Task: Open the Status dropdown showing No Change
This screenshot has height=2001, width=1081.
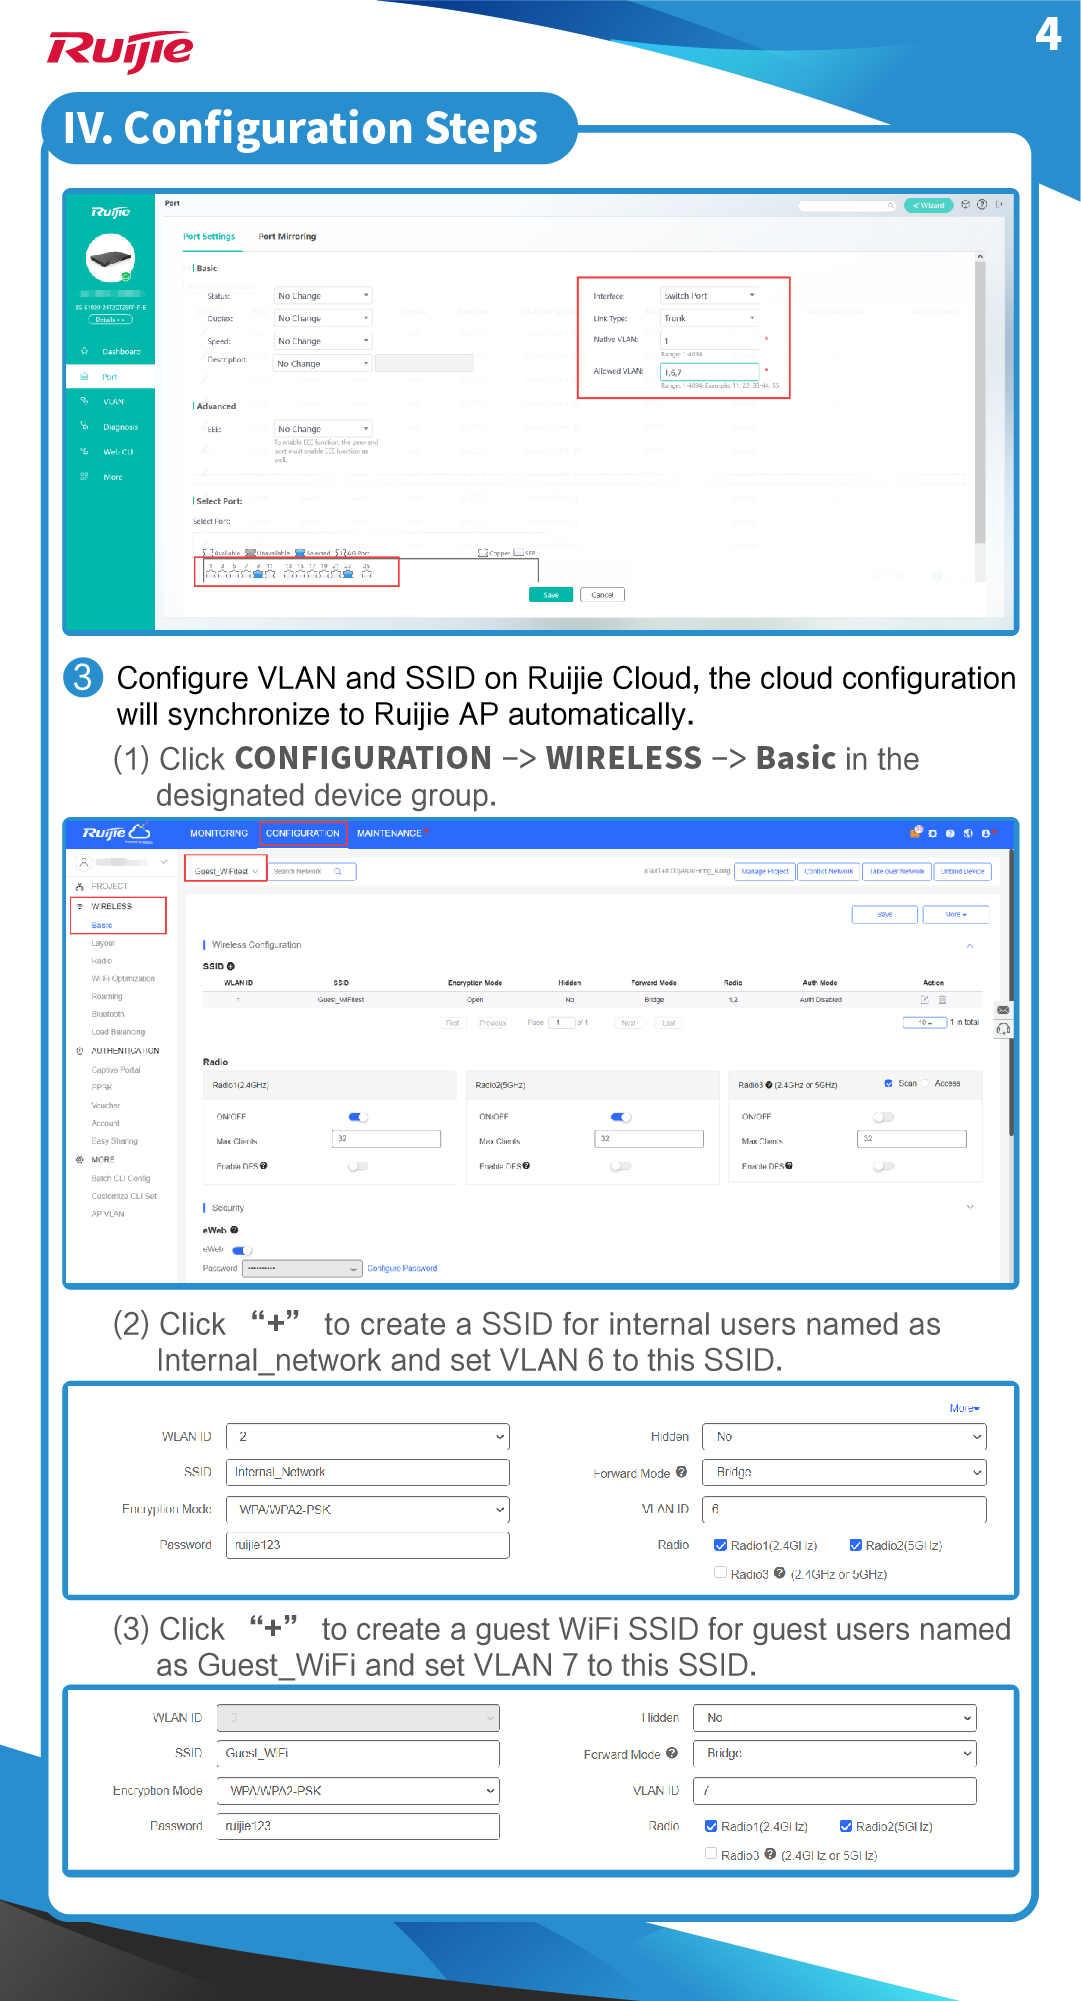Action: coord(323,296)
